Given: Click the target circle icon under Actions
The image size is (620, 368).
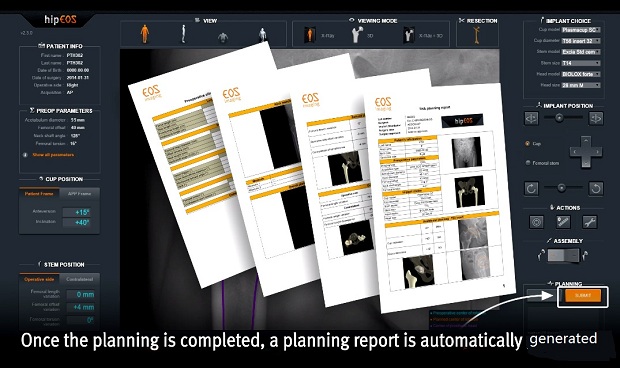Looking at the screenshot, I should [536, 223].
